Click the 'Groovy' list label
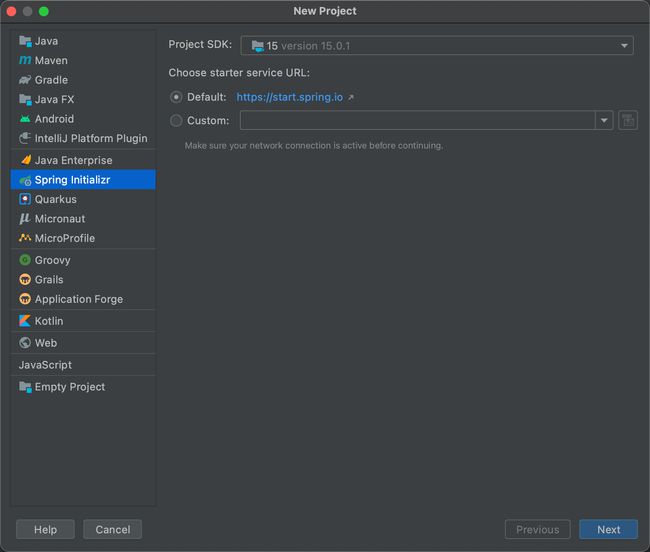The image size is (650, 552). pos(53,260)
